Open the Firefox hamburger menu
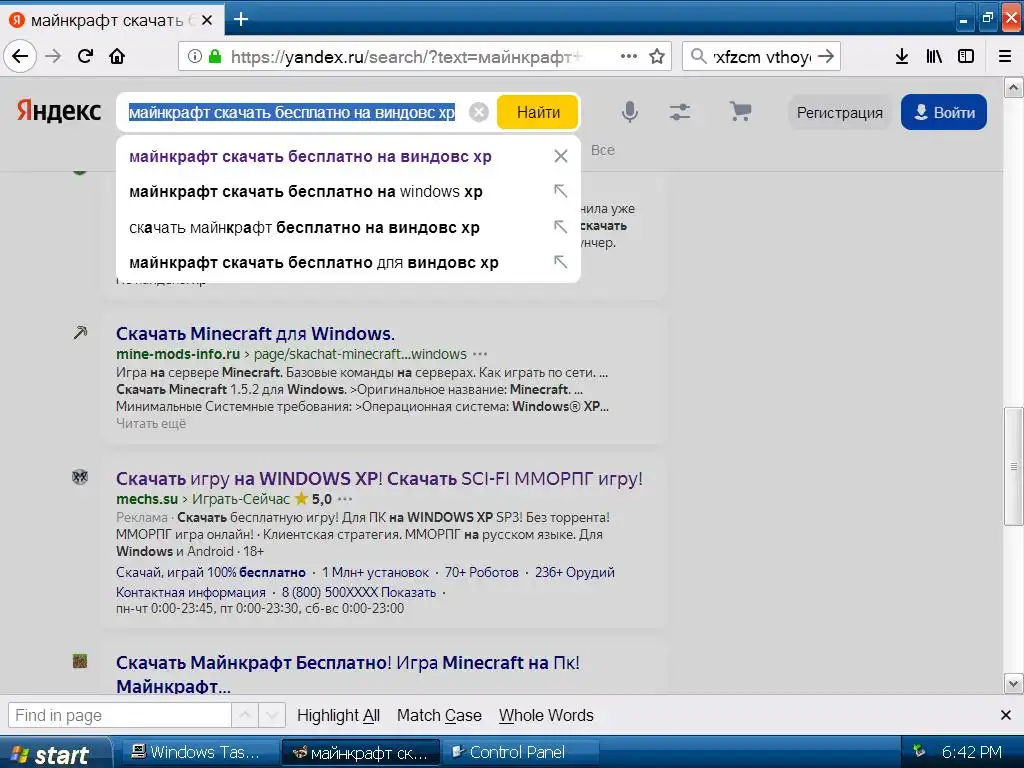 pos(1005,56)
